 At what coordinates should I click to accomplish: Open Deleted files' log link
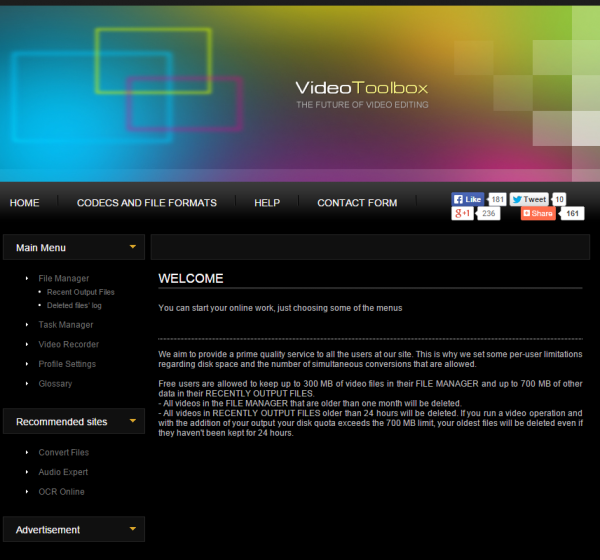[74, 305]
